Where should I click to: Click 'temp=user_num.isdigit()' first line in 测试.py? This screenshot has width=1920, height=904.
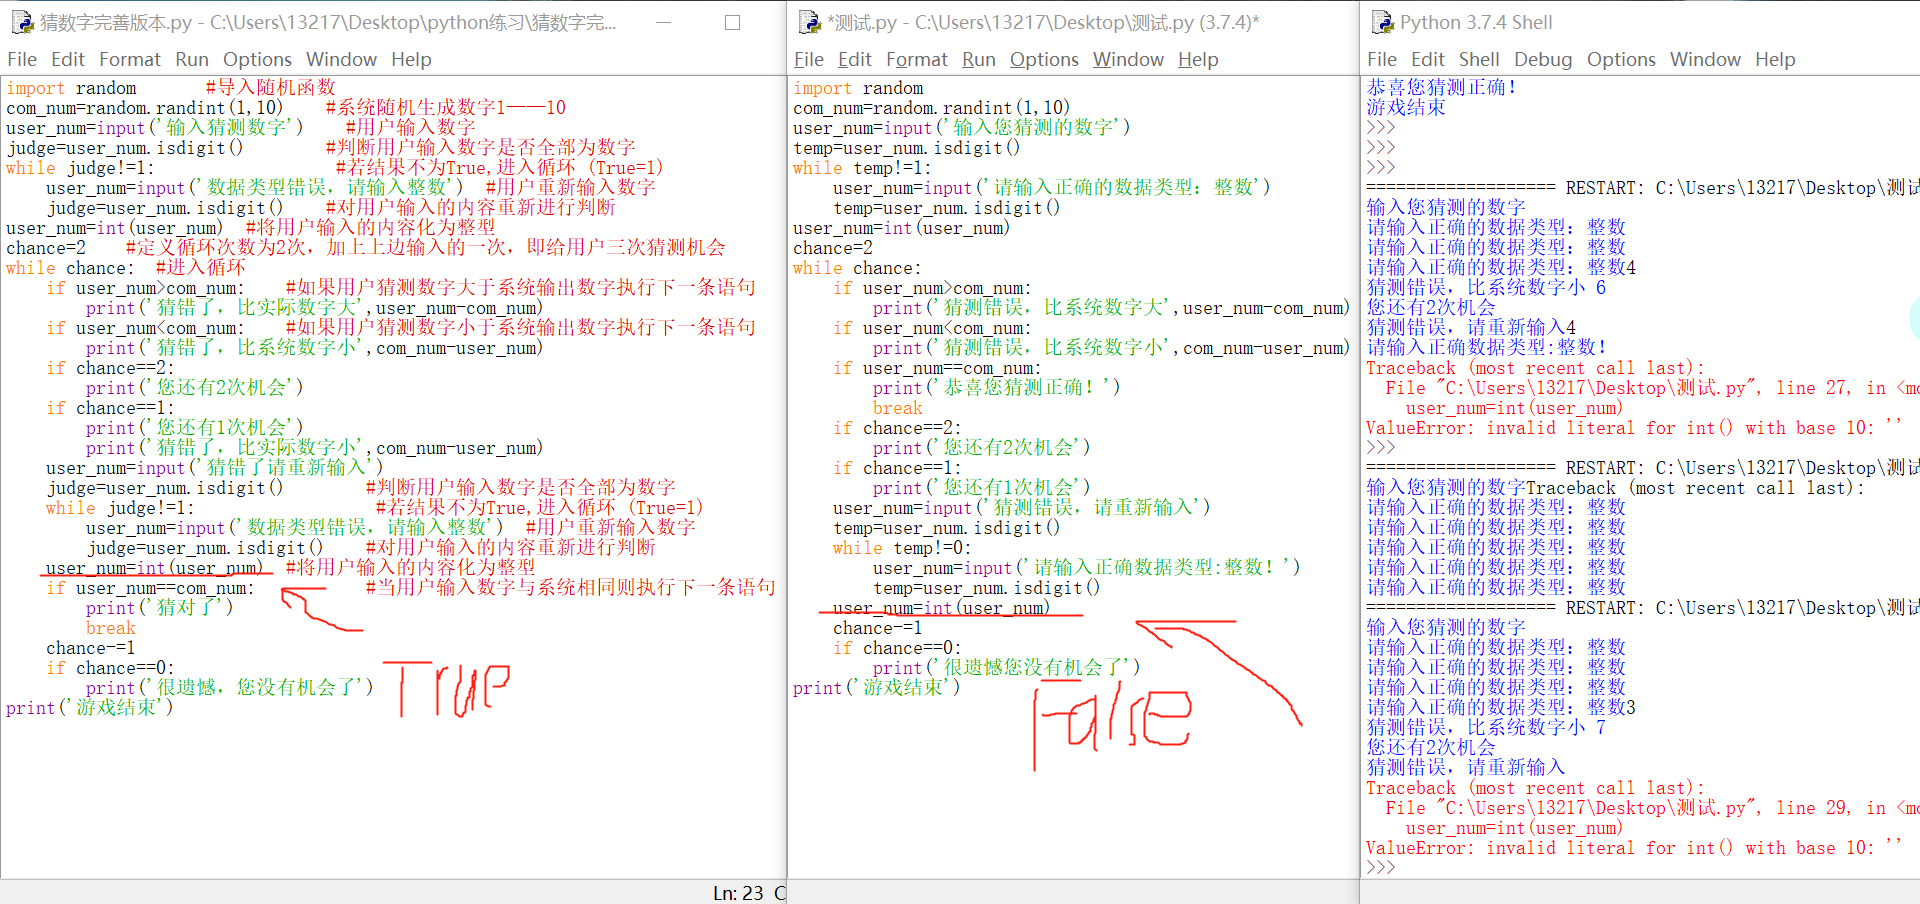pyautogui.click(x=907, y=148)
